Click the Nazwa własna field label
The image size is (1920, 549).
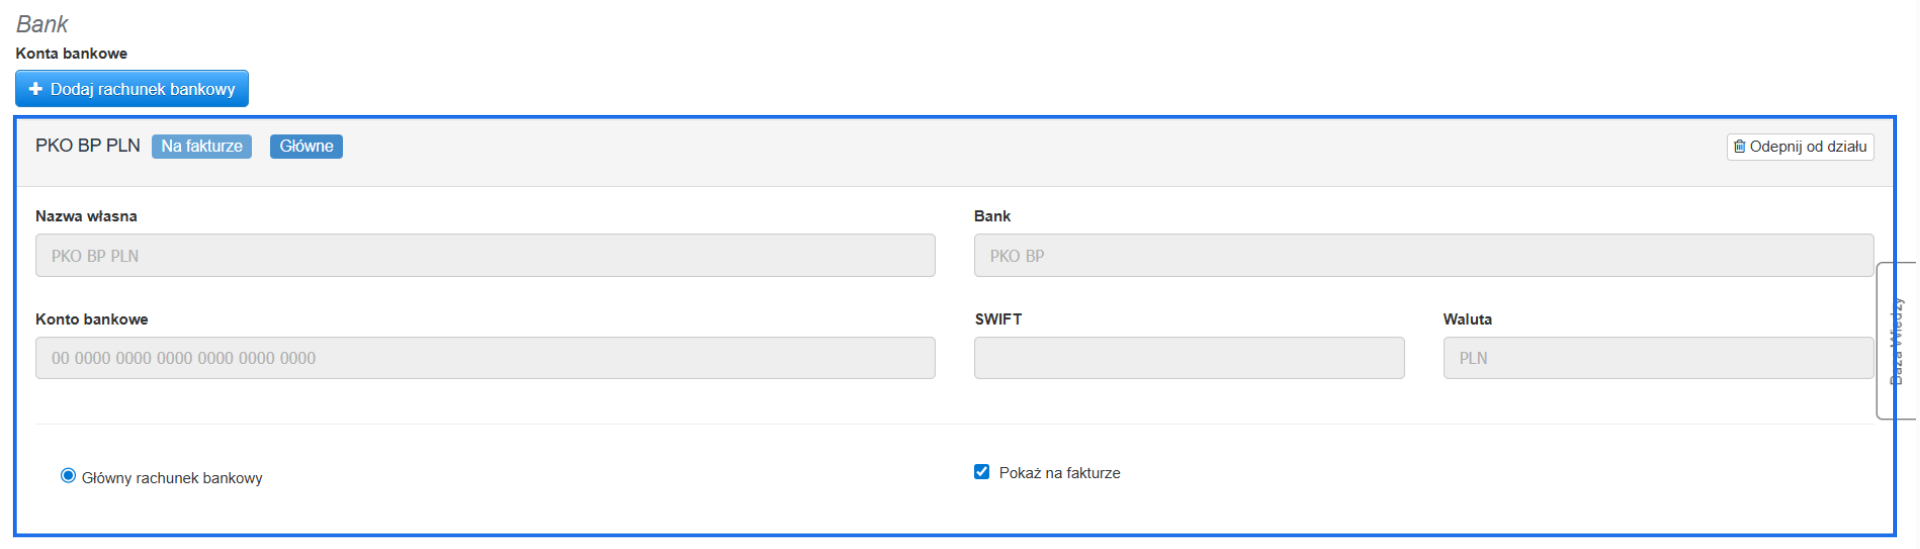(x=86, y=216)
